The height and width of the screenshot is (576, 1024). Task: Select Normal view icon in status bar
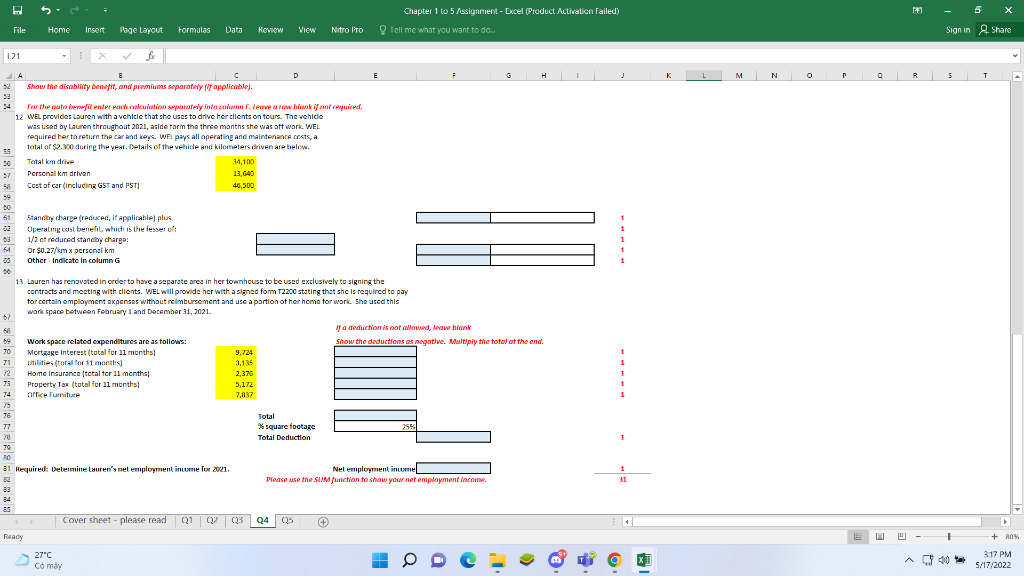(x=857, y=536)
